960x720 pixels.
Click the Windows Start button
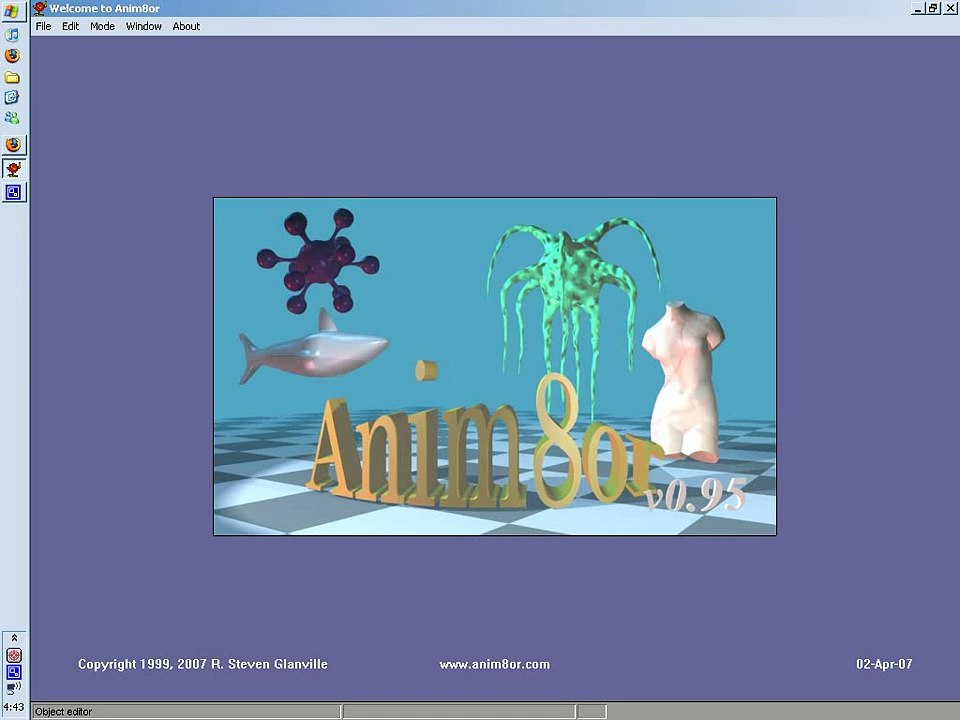coord(12,12)
